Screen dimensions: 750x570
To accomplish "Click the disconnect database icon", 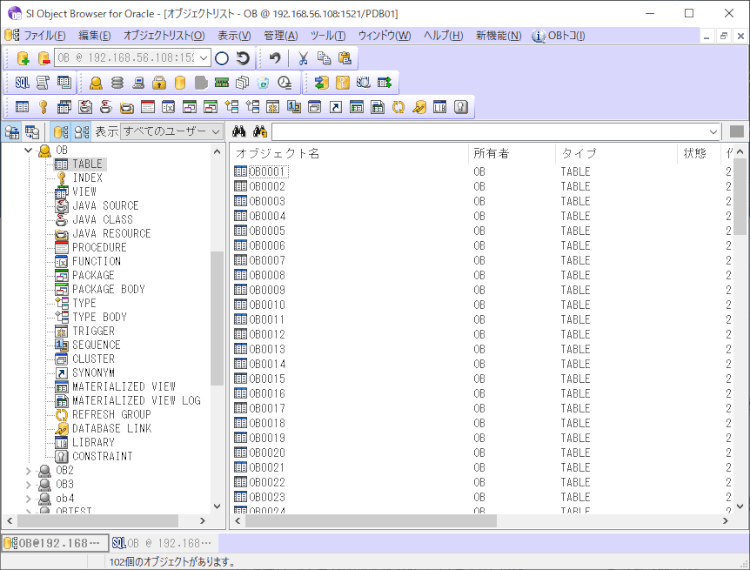I will [x=43, y=59].
